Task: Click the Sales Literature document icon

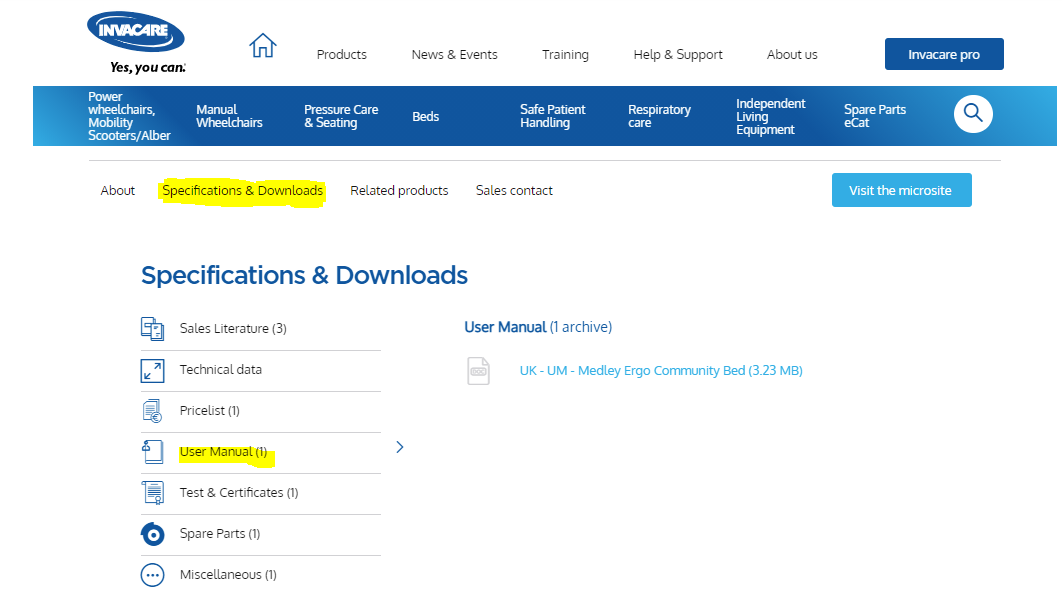Action: (x=153, y=328)
